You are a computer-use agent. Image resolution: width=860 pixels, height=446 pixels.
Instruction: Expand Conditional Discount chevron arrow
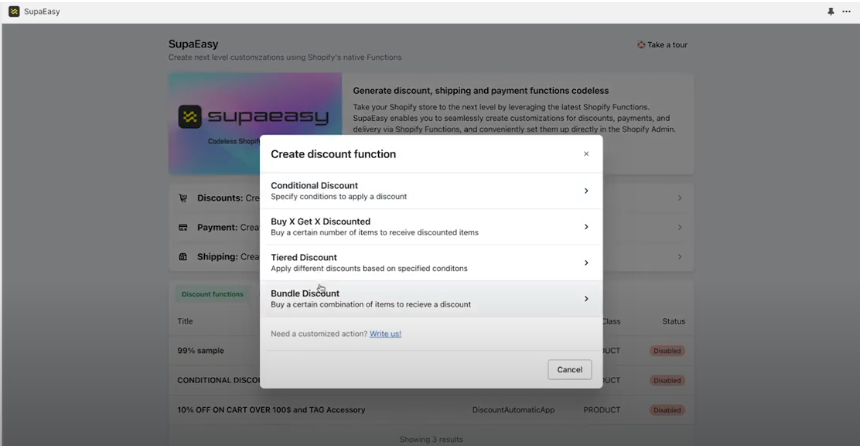tap(586, 191)
